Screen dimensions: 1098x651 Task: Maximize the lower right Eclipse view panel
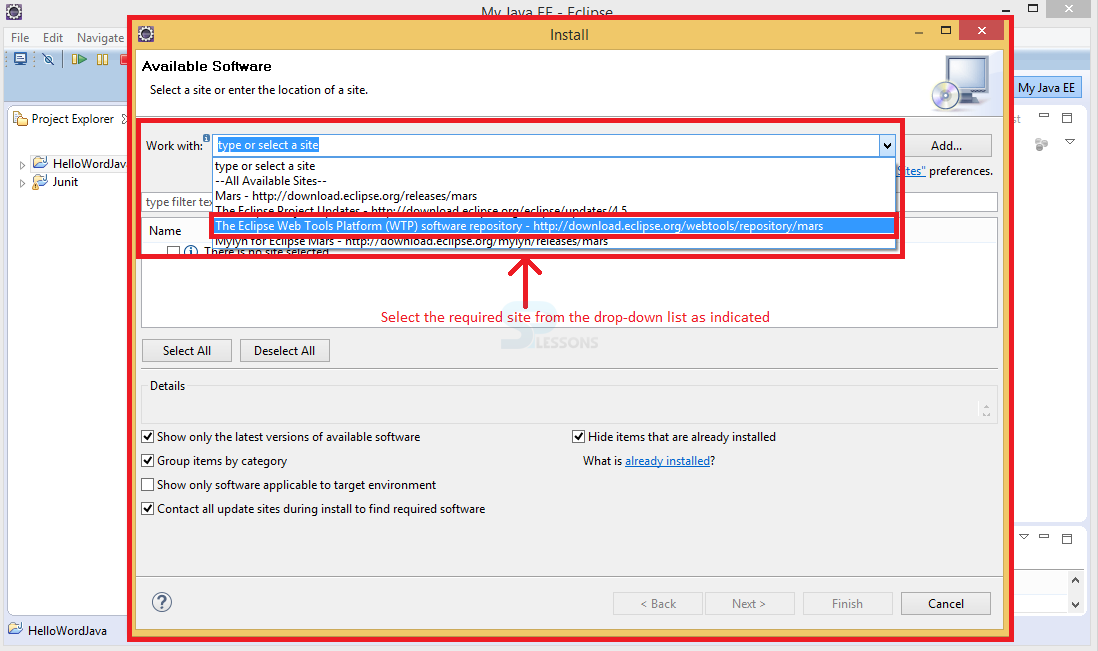point(1067,538)
